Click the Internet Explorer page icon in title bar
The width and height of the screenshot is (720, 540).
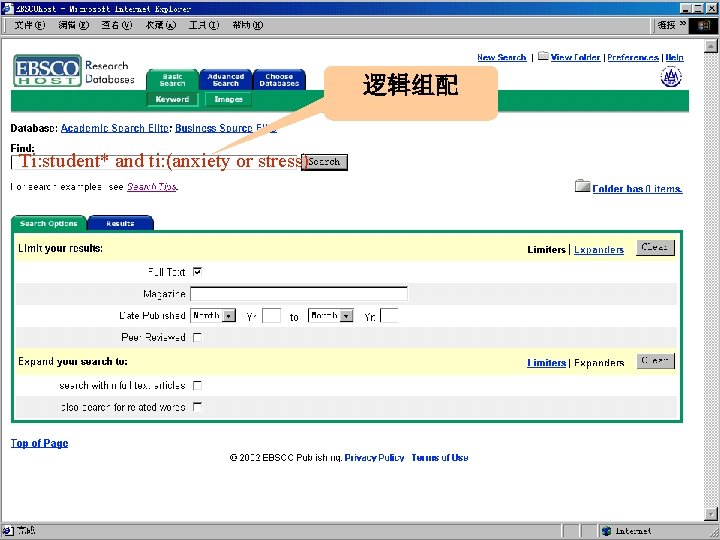coord(8,8)
